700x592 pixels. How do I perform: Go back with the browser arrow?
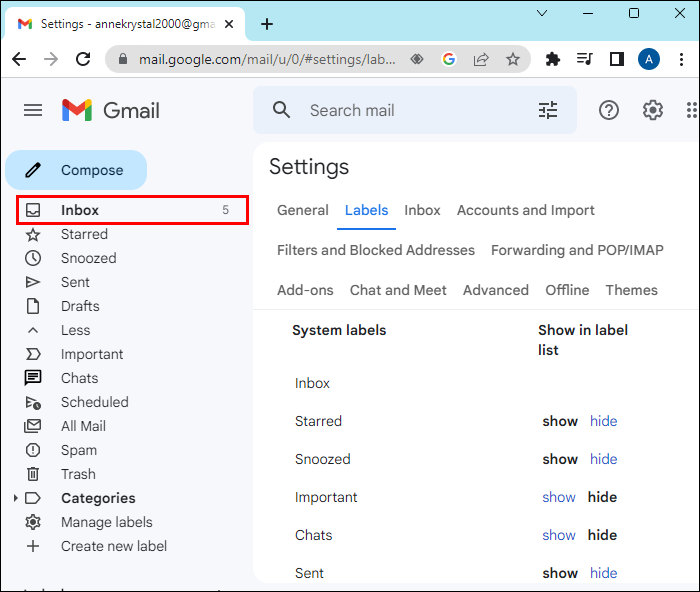[x=19, y=59]
